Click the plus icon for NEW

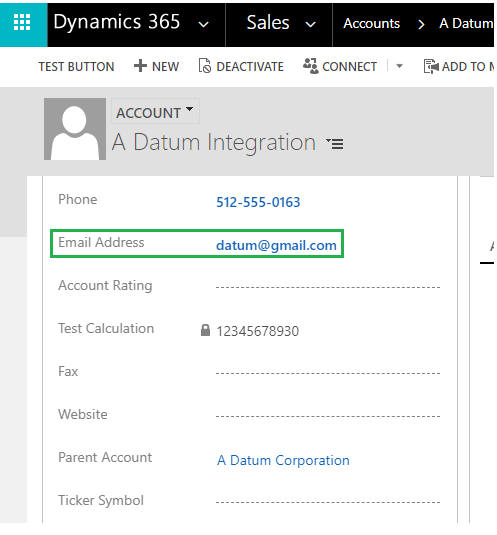pos(140,66)
